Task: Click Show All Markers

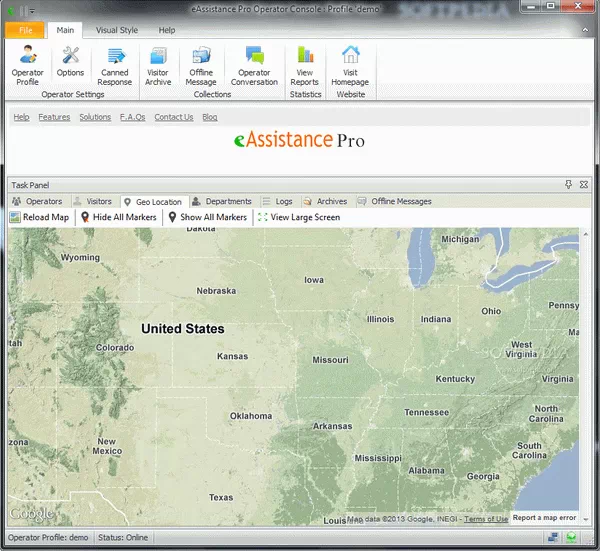Action: (x=208, y=217)
